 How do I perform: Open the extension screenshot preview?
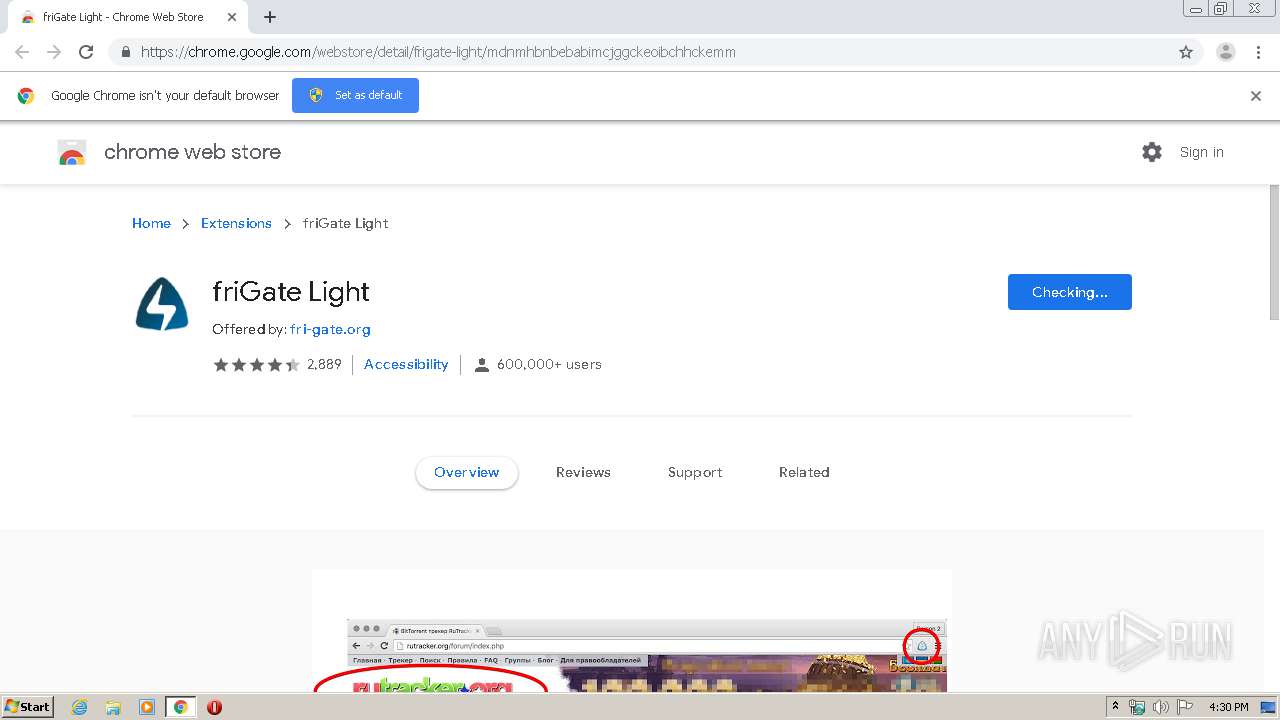pyautogui.click(x=632, y=631)
